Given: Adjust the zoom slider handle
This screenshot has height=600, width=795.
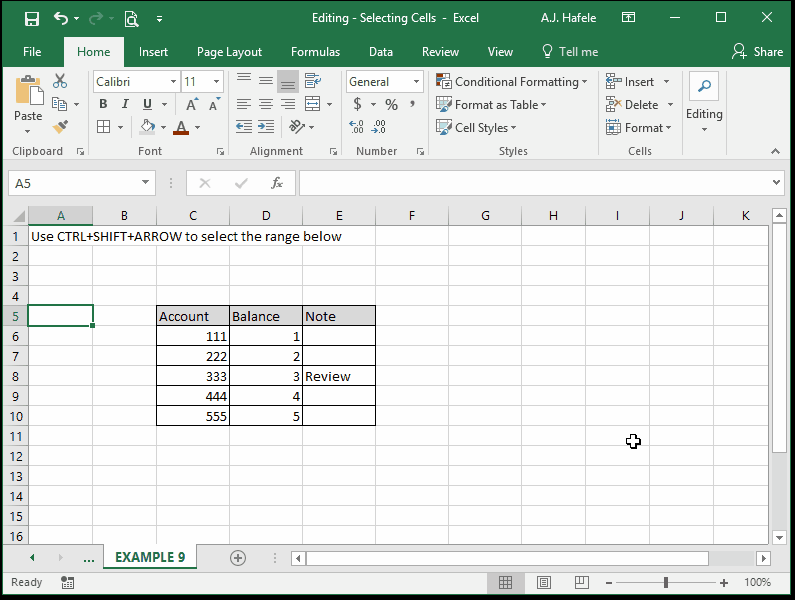Looking at the screenshot, I should pos(666,583).
